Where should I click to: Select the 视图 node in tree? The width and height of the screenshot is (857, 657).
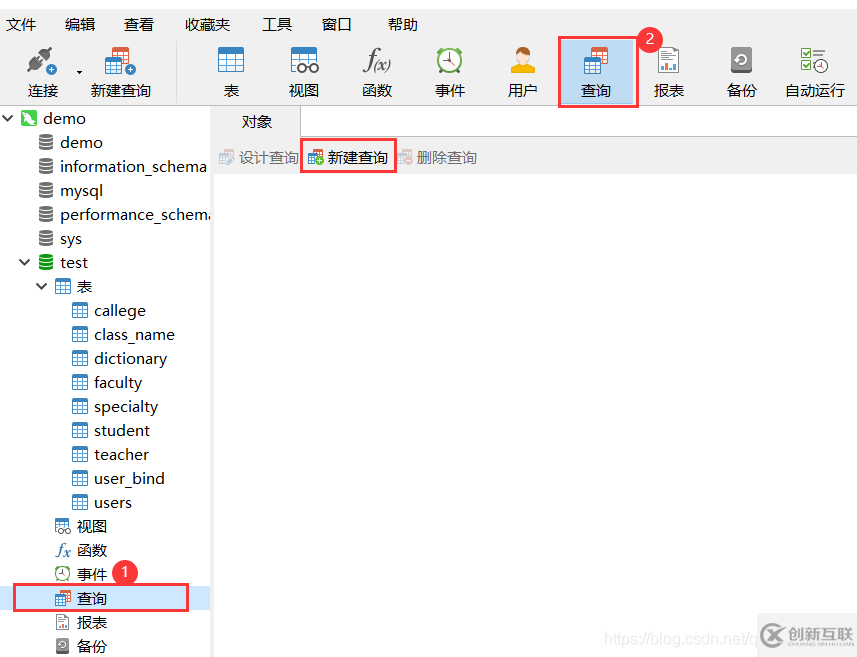click(x=81, y=526)
